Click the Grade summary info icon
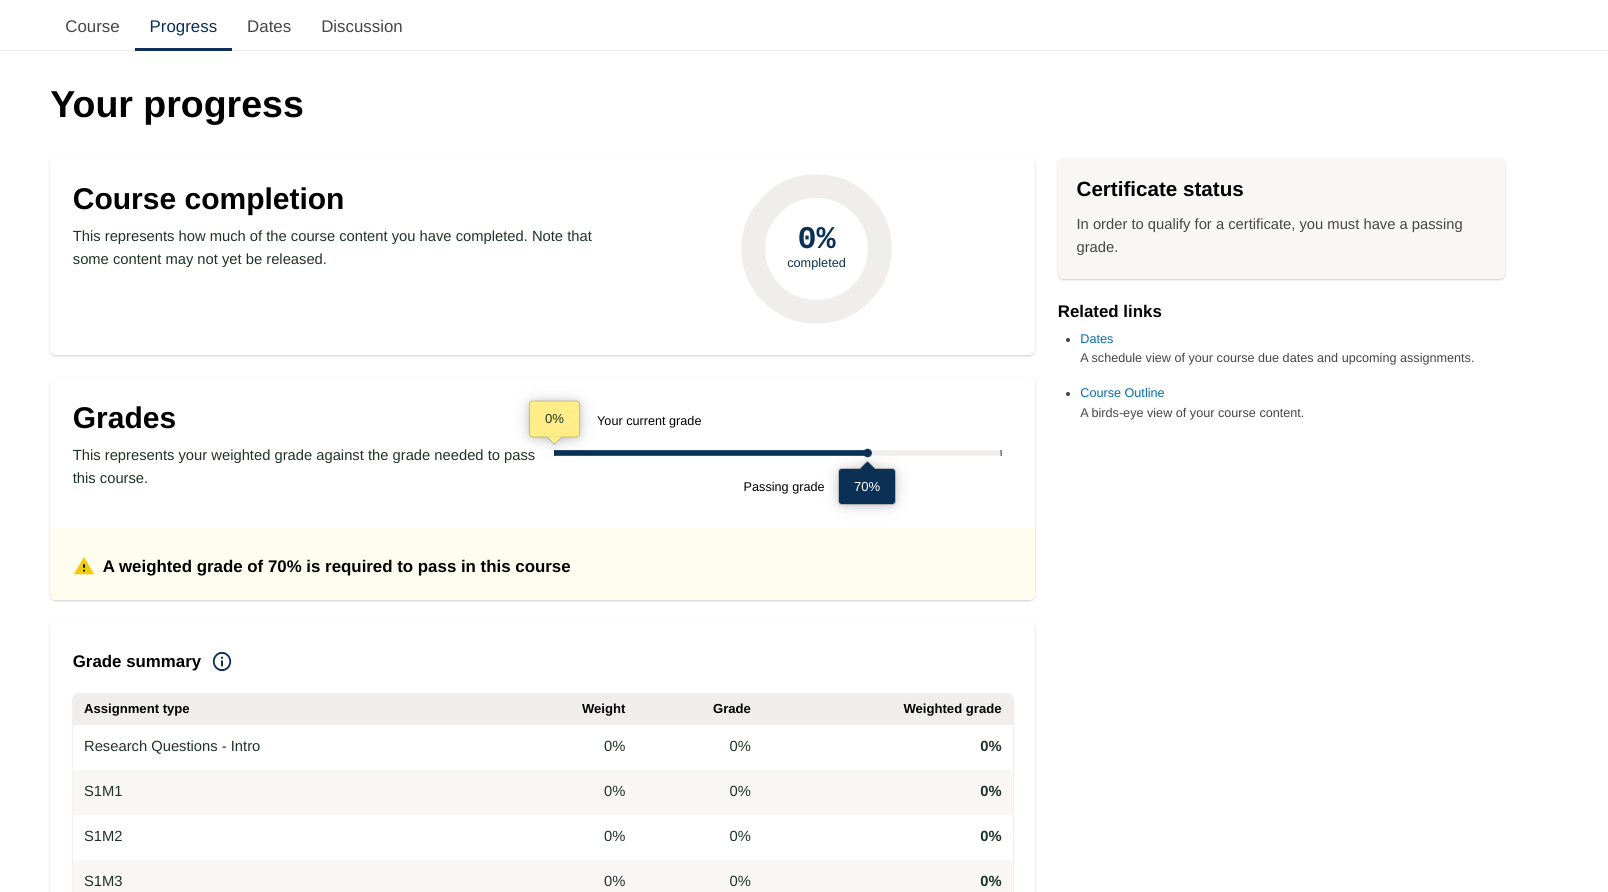The width and height of the screenshot is (1608, 892). pos(222,662)
